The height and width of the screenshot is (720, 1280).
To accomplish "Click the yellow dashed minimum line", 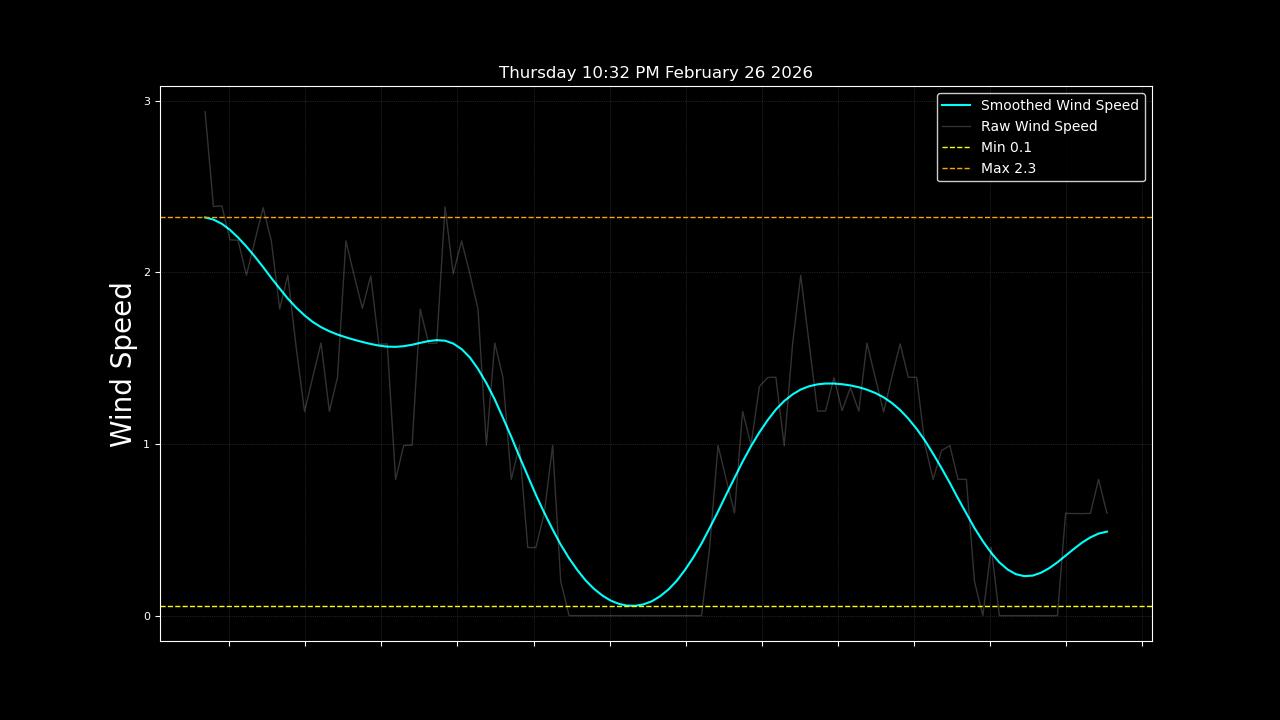I will click(800, 606).
